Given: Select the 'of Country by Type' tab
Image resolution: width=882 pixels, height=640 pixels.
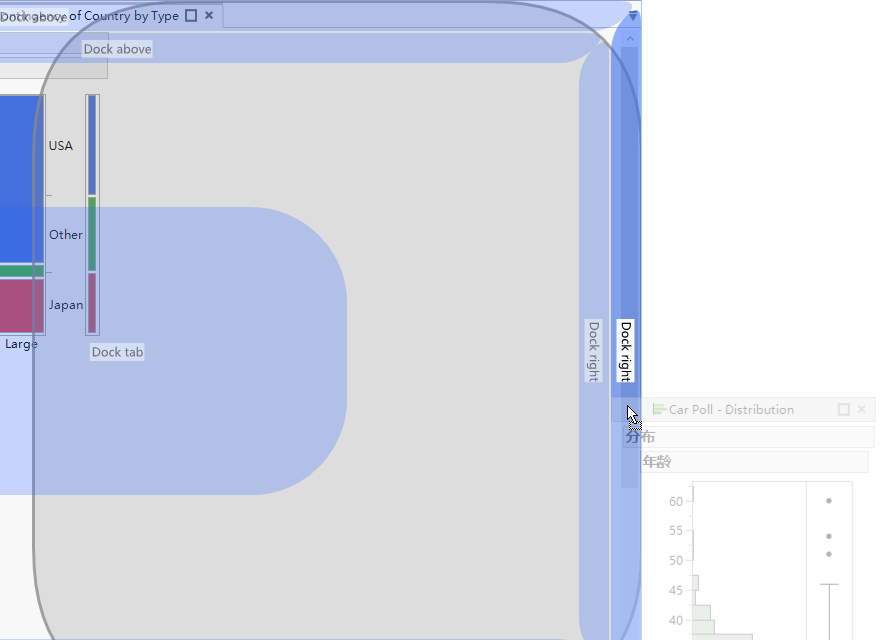Looking at the screenshot, I should 124,16.
